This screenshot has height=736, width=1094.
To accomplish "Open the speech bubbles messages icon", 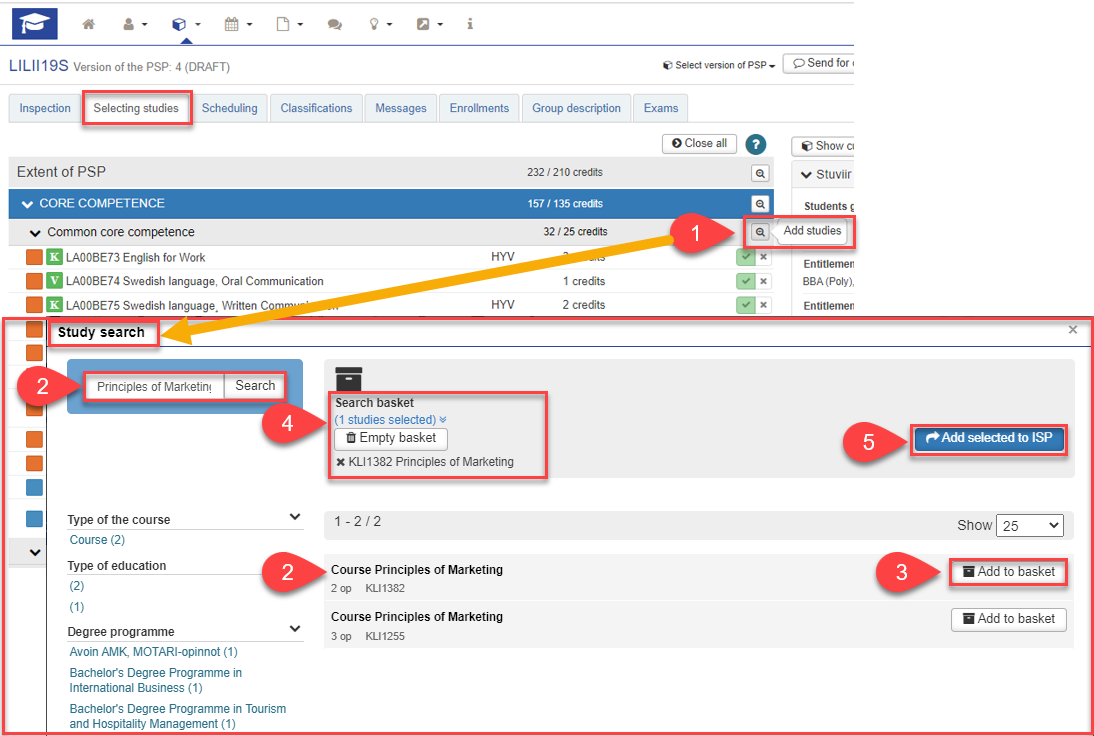I will click(x=335, y=24).
